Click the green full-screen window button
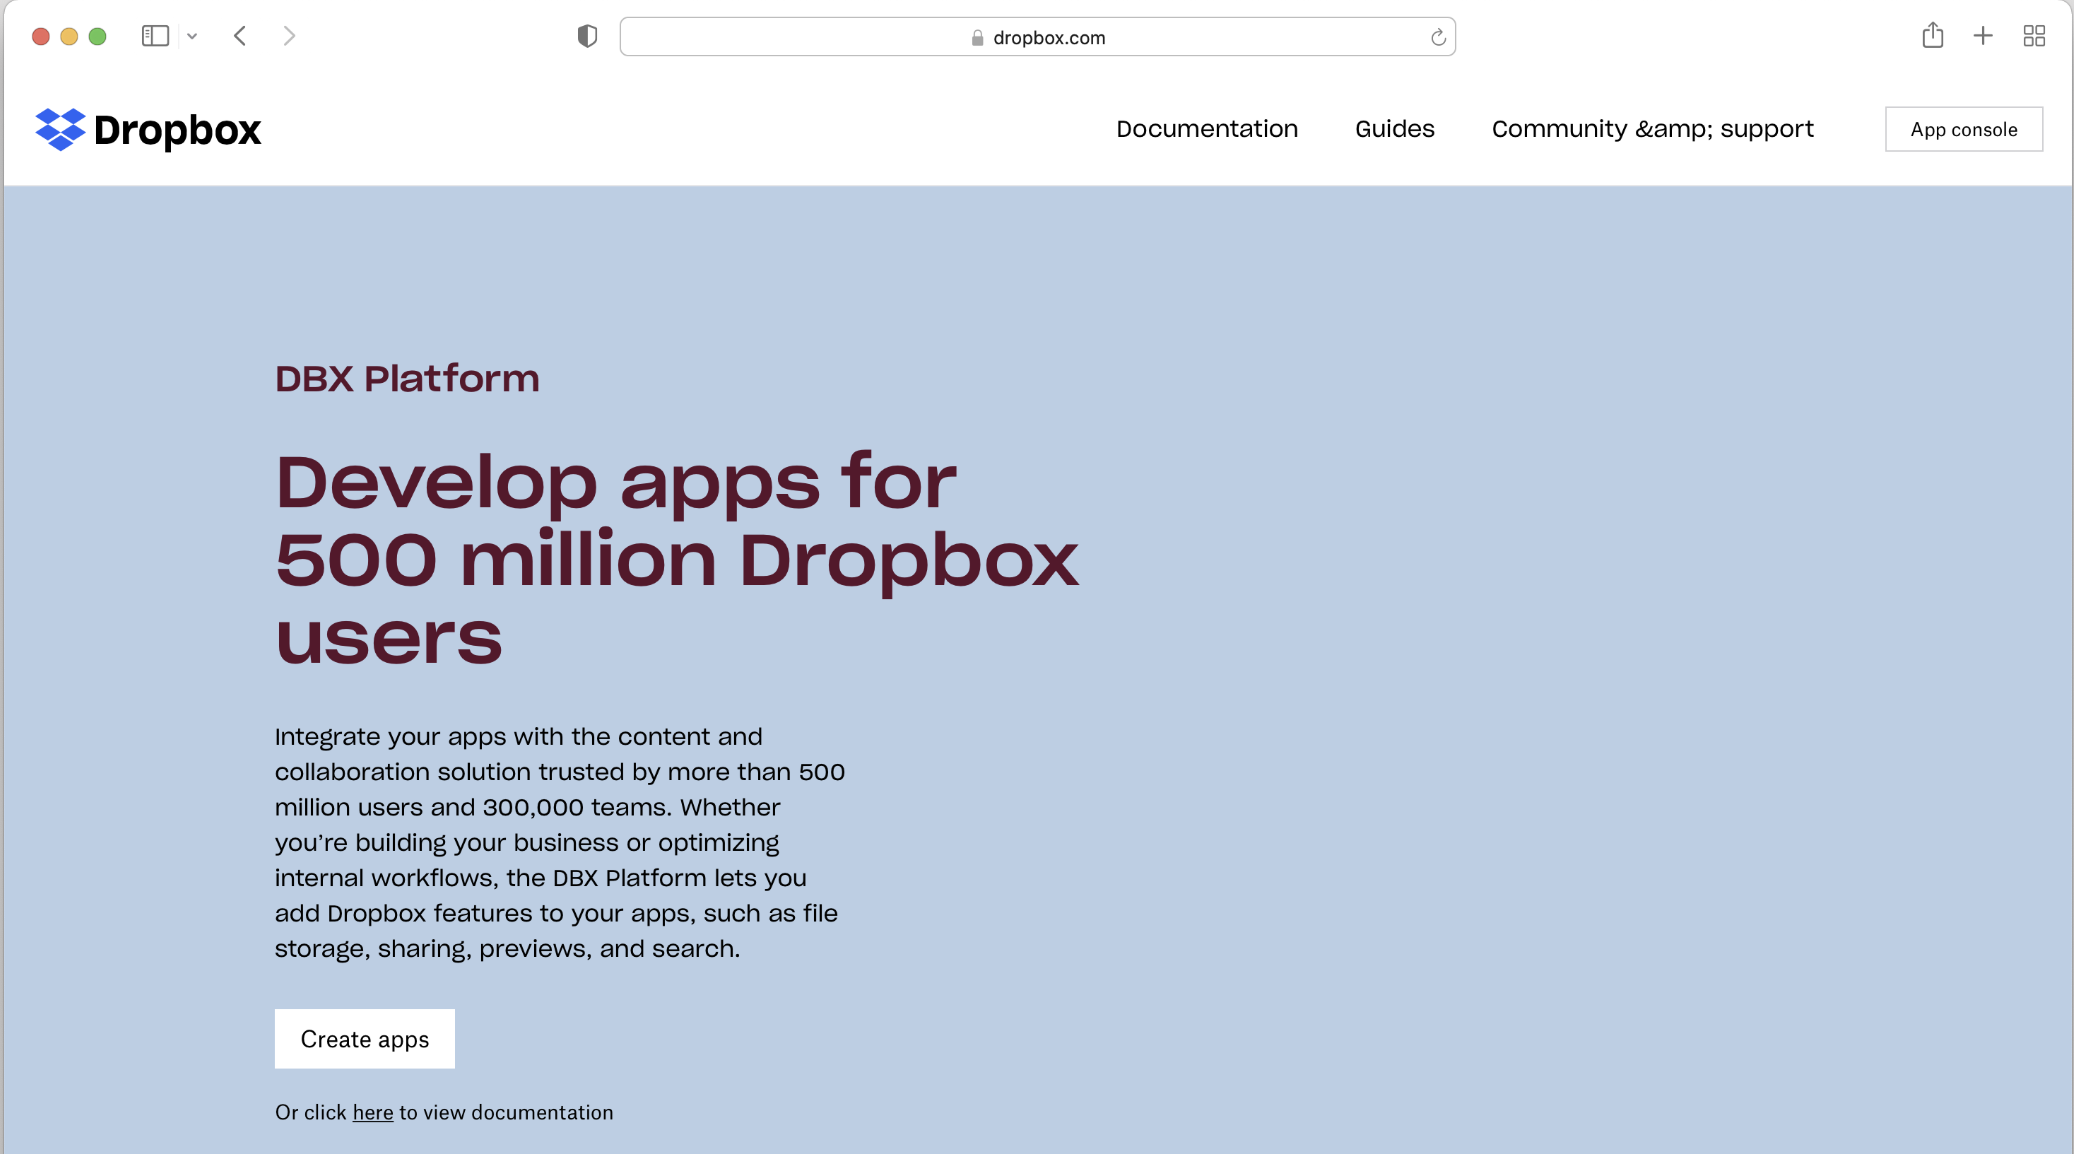The width and height of the screenshot is (2074, 1154). point(97,36)
